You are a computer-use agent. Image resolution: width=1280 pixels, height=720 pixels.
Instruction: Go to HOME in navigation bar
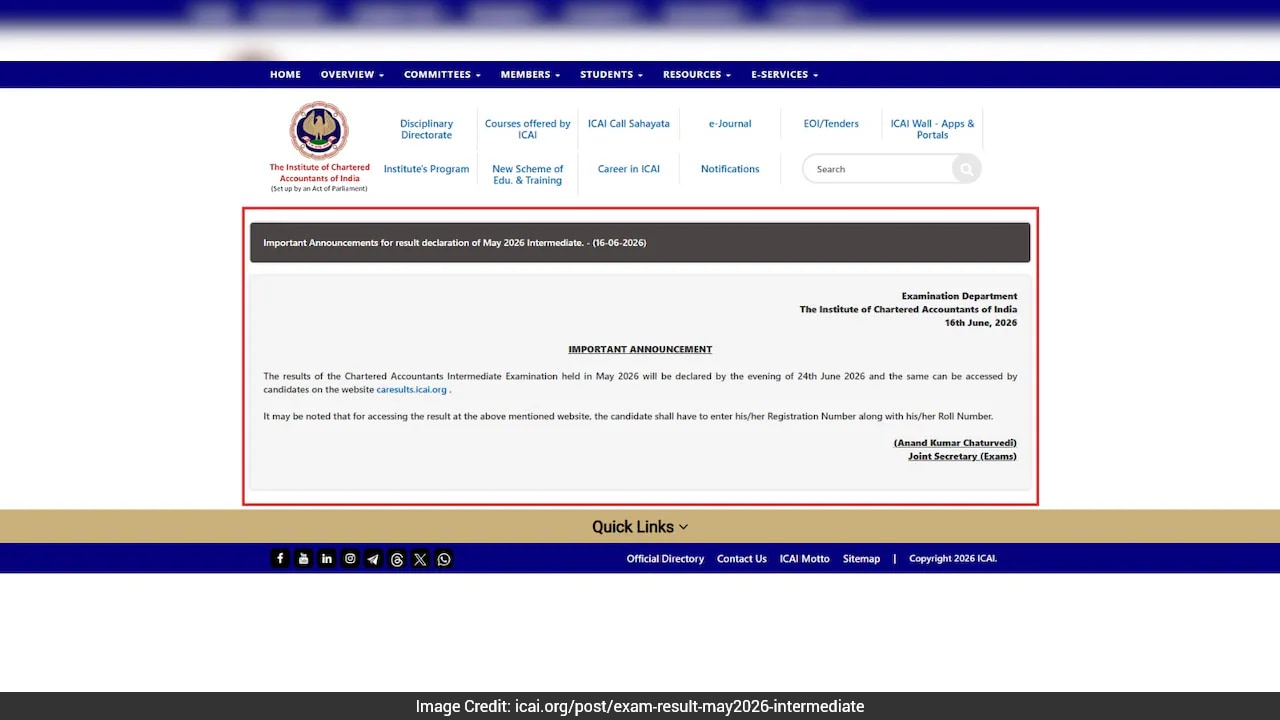tap(285, 75)
